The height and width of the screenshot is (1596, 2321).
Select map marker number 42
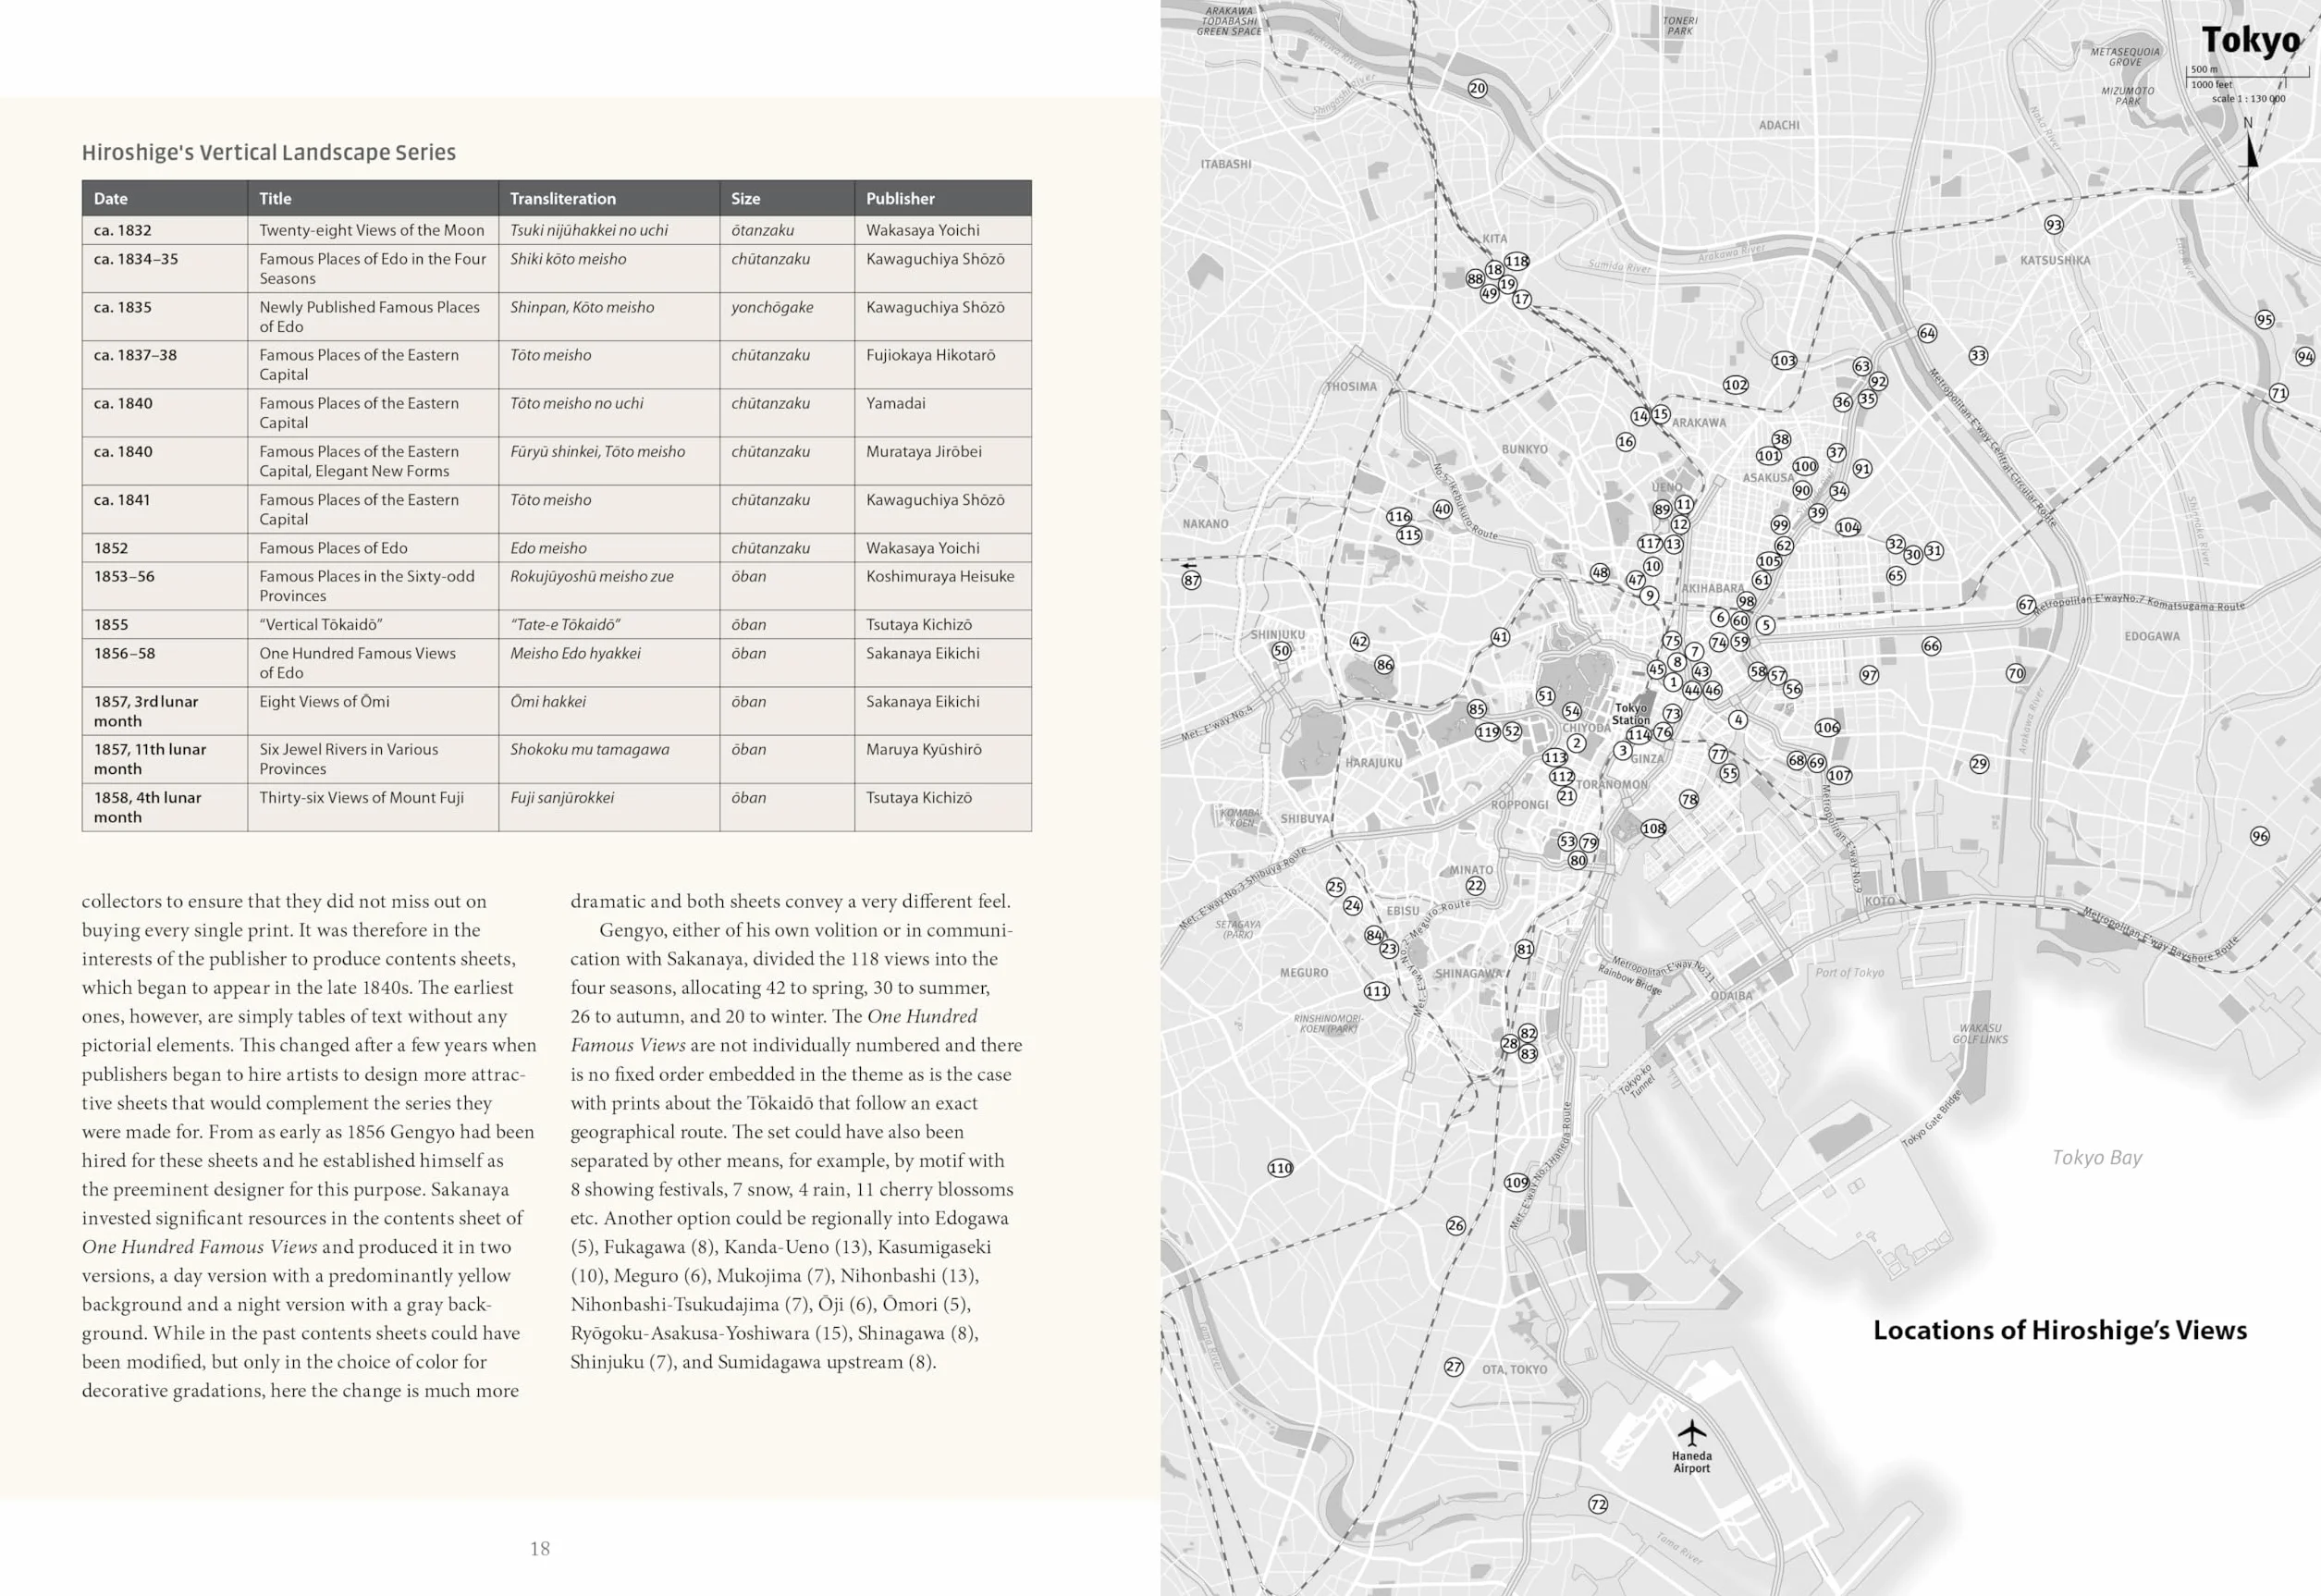(x=1359, y=641)
